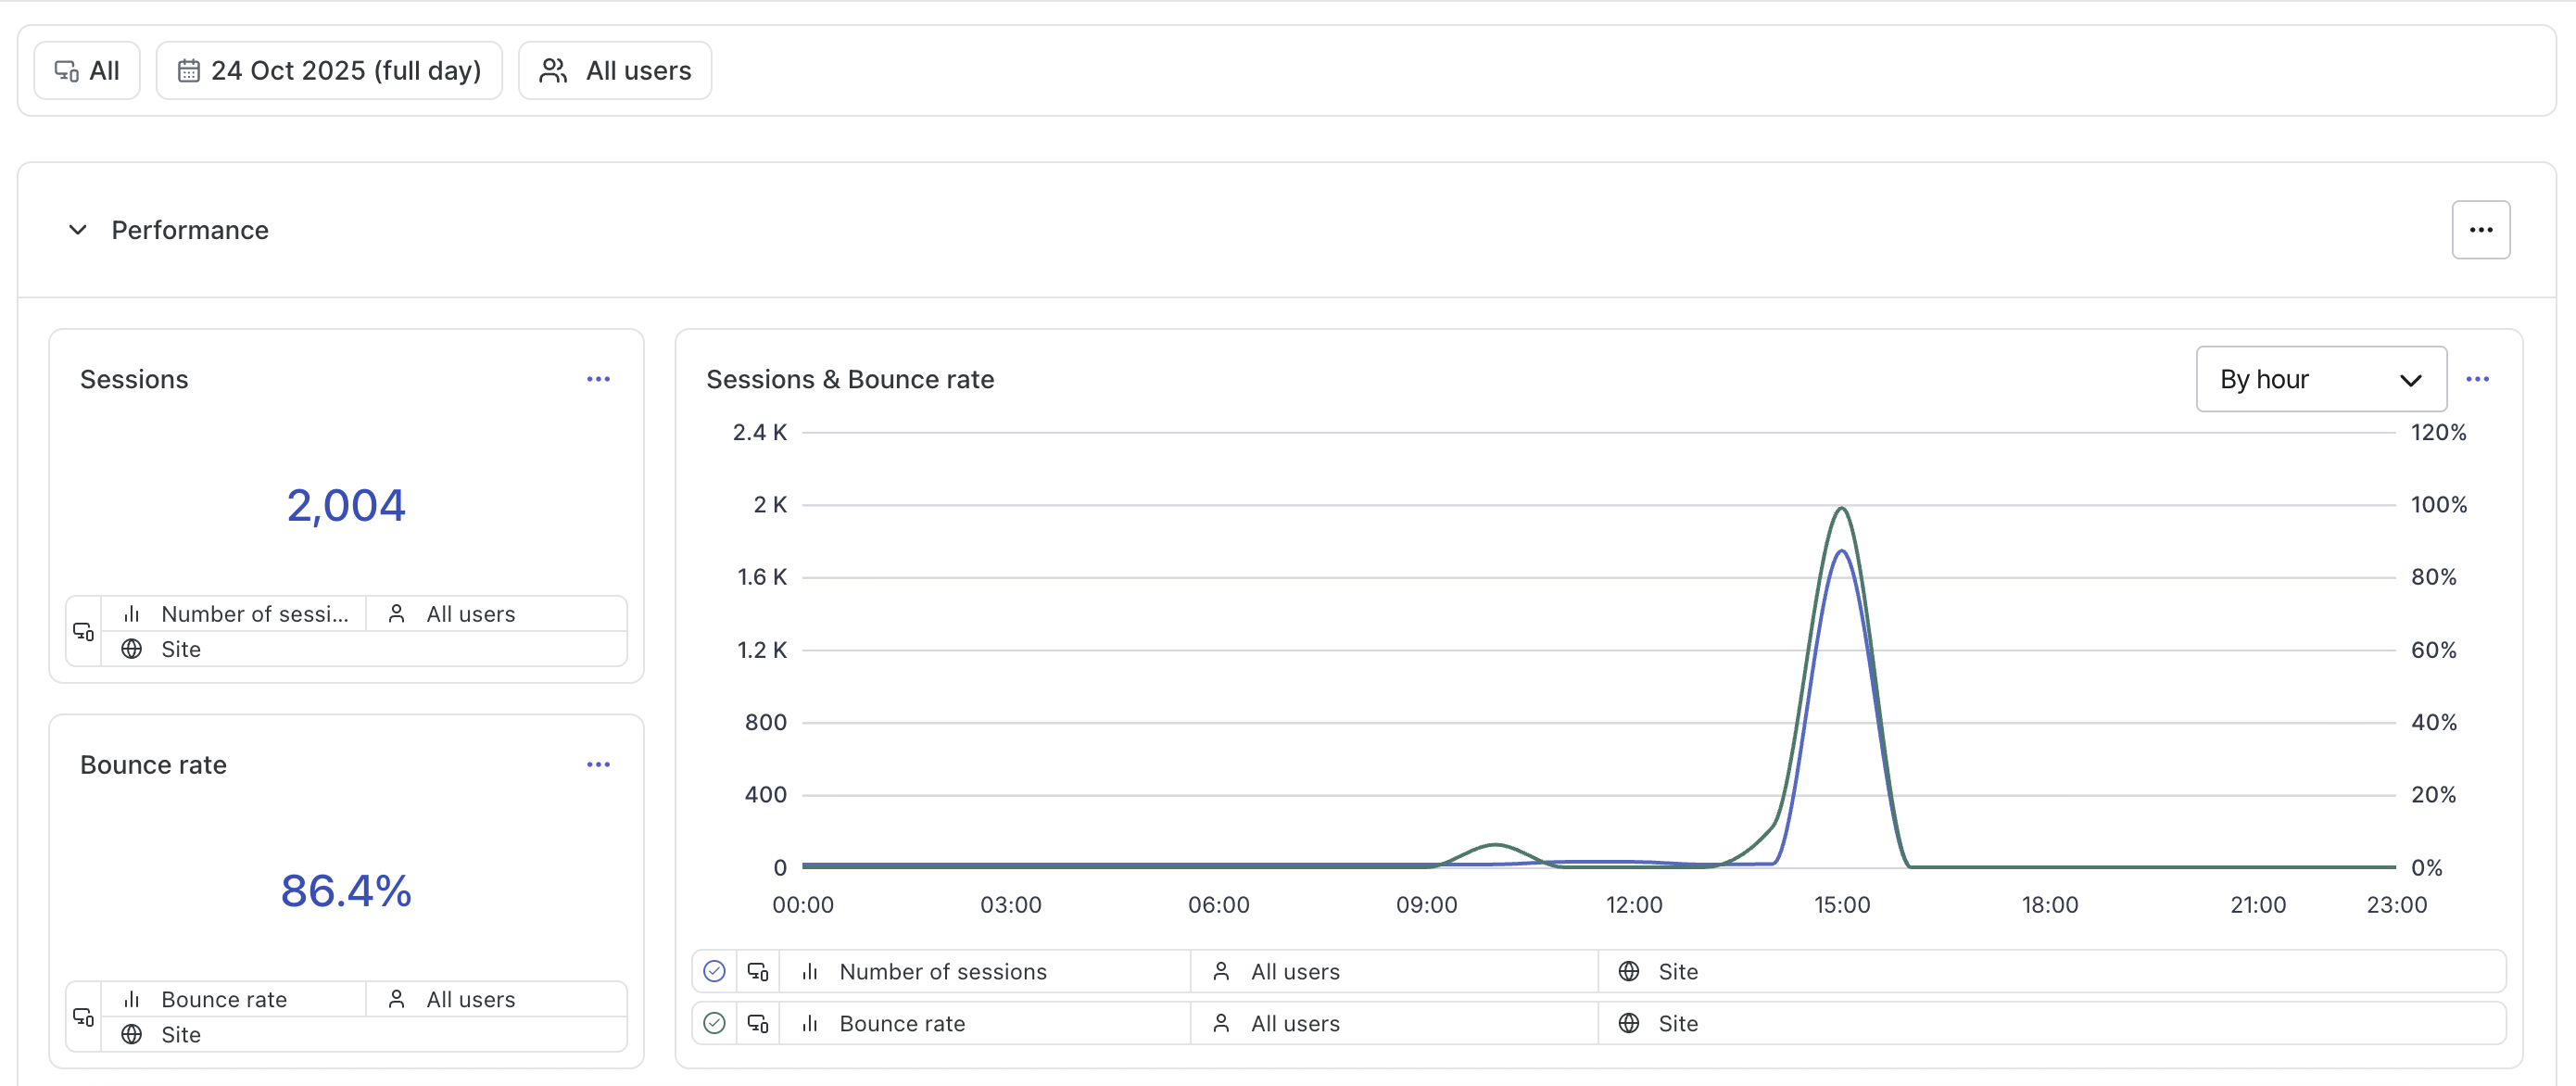Open the Sessions card three-dot menu
The height and width of the screenshot is (1086, 2576).
coord(598,379)
